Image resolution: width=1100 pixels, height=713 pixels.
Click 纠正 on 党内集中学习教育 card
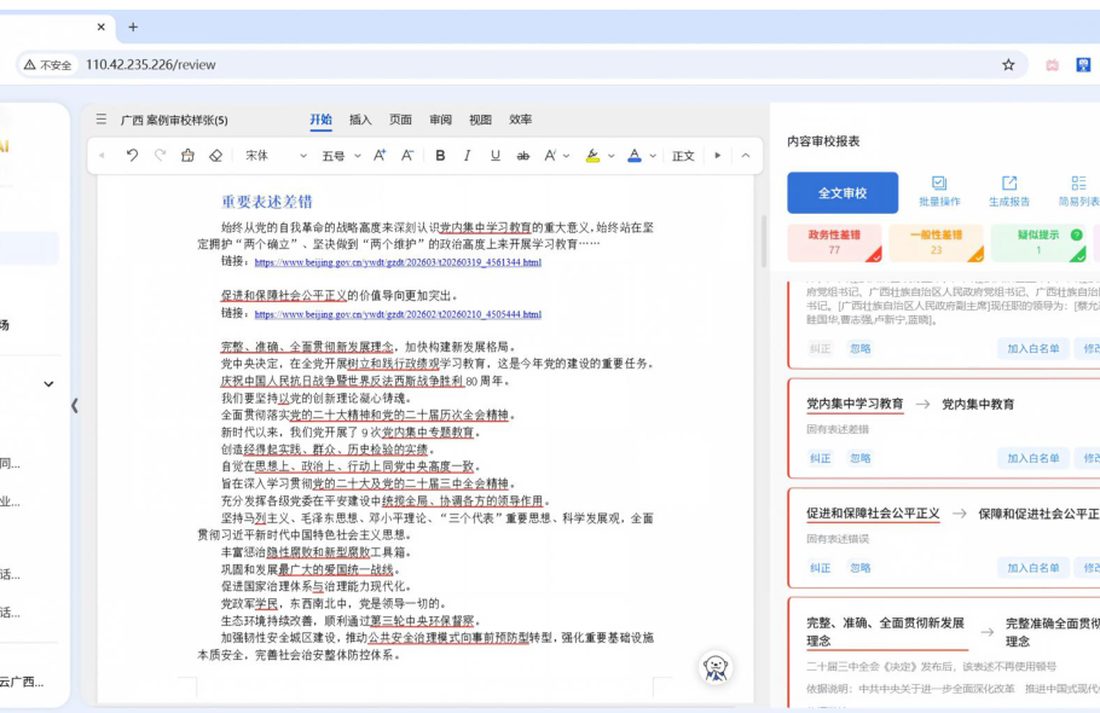[x=820, y=458]
